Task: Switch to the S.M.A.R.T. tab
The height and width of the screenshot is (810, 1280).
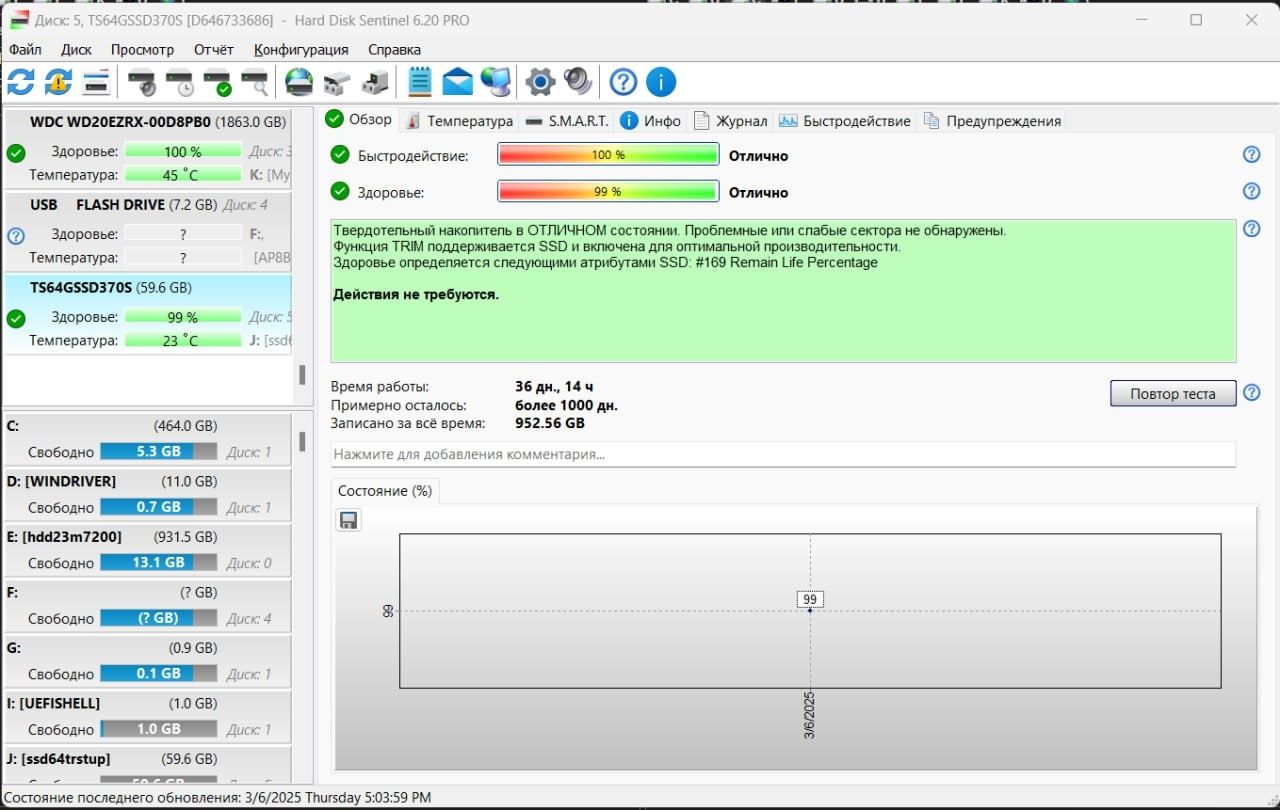Action: coord(566,121)
